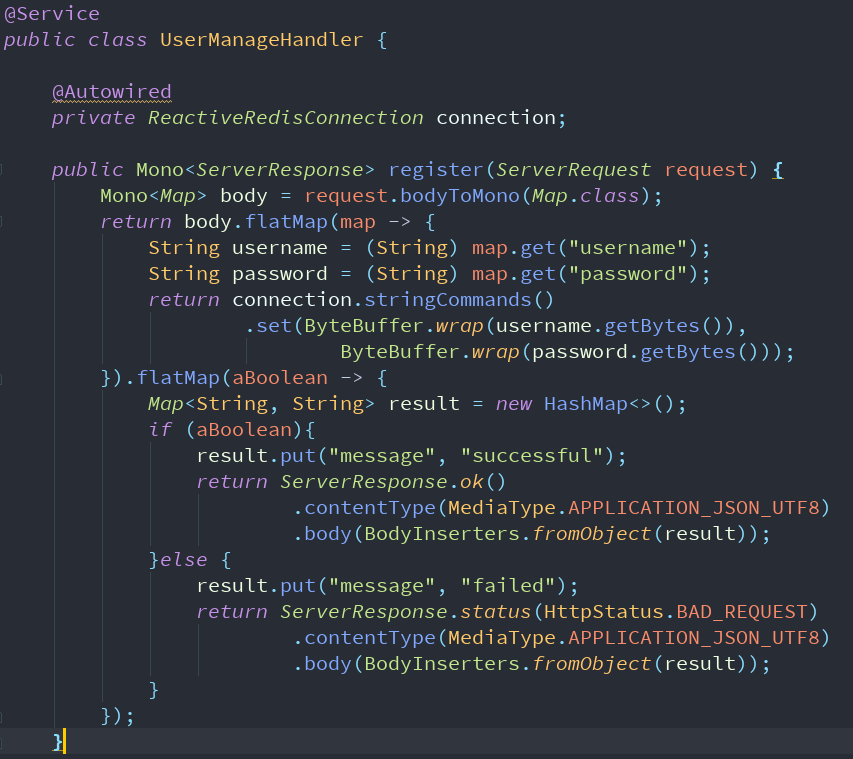Click the "successful" string literal
Viewport: 853px width, 759px height.
(x=532, y=456)
